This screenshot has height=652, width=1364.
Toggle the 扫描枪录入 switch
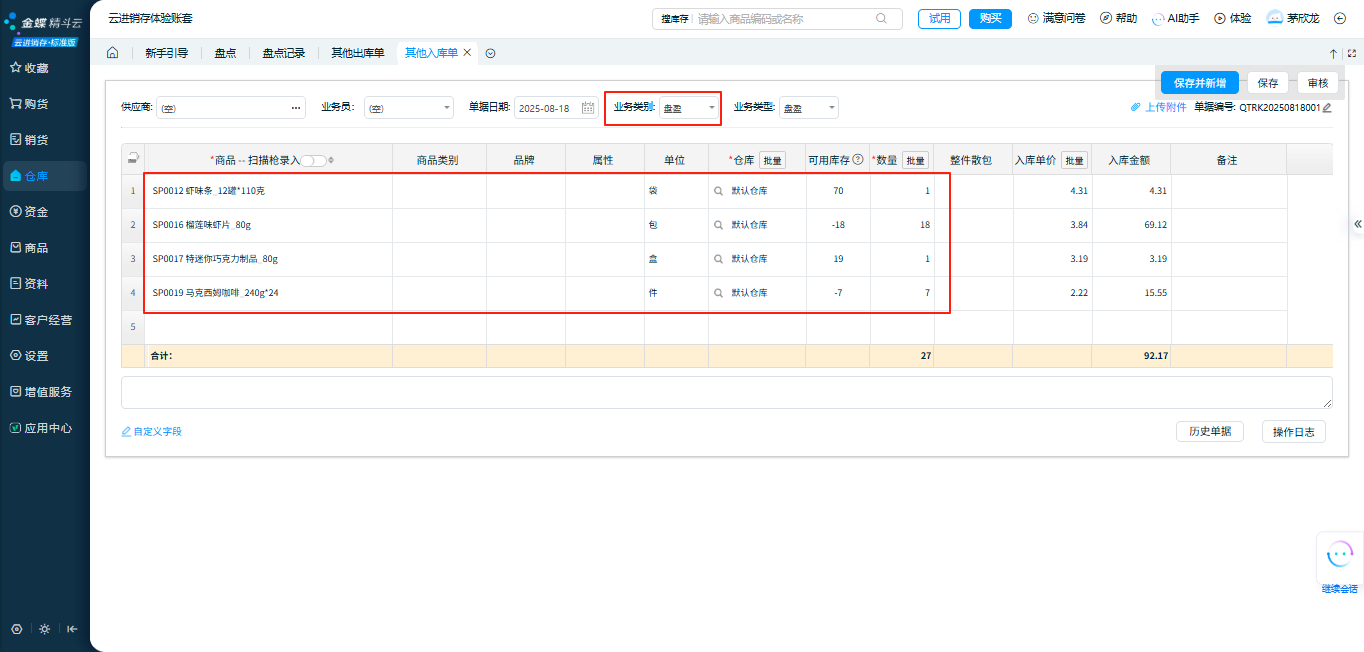click(314, 160)
